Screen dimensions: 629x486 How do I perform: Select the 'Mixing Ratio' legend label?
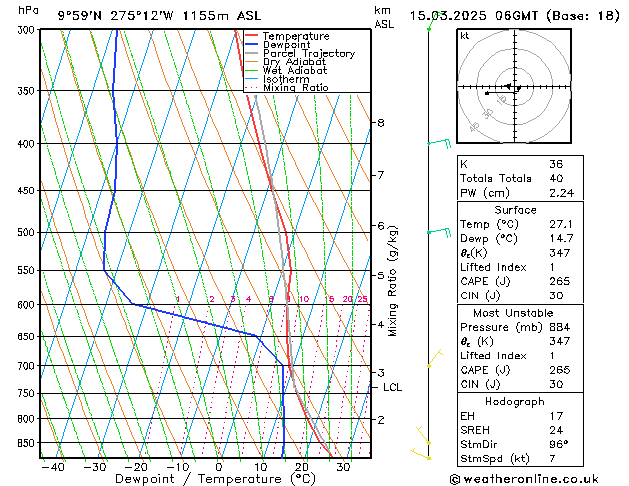(x=296, y=87)
